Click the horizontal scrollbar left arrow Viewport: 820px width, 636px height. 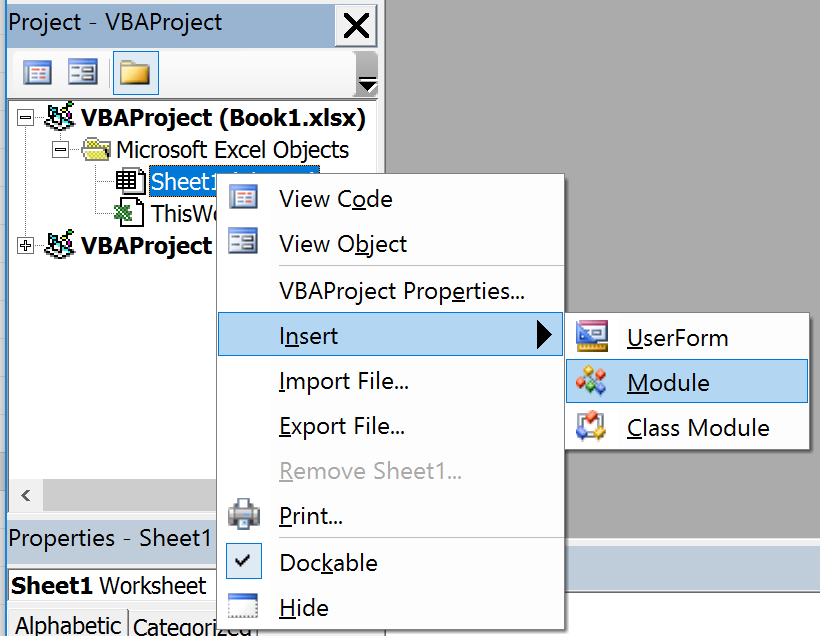[x=24, y=495]
